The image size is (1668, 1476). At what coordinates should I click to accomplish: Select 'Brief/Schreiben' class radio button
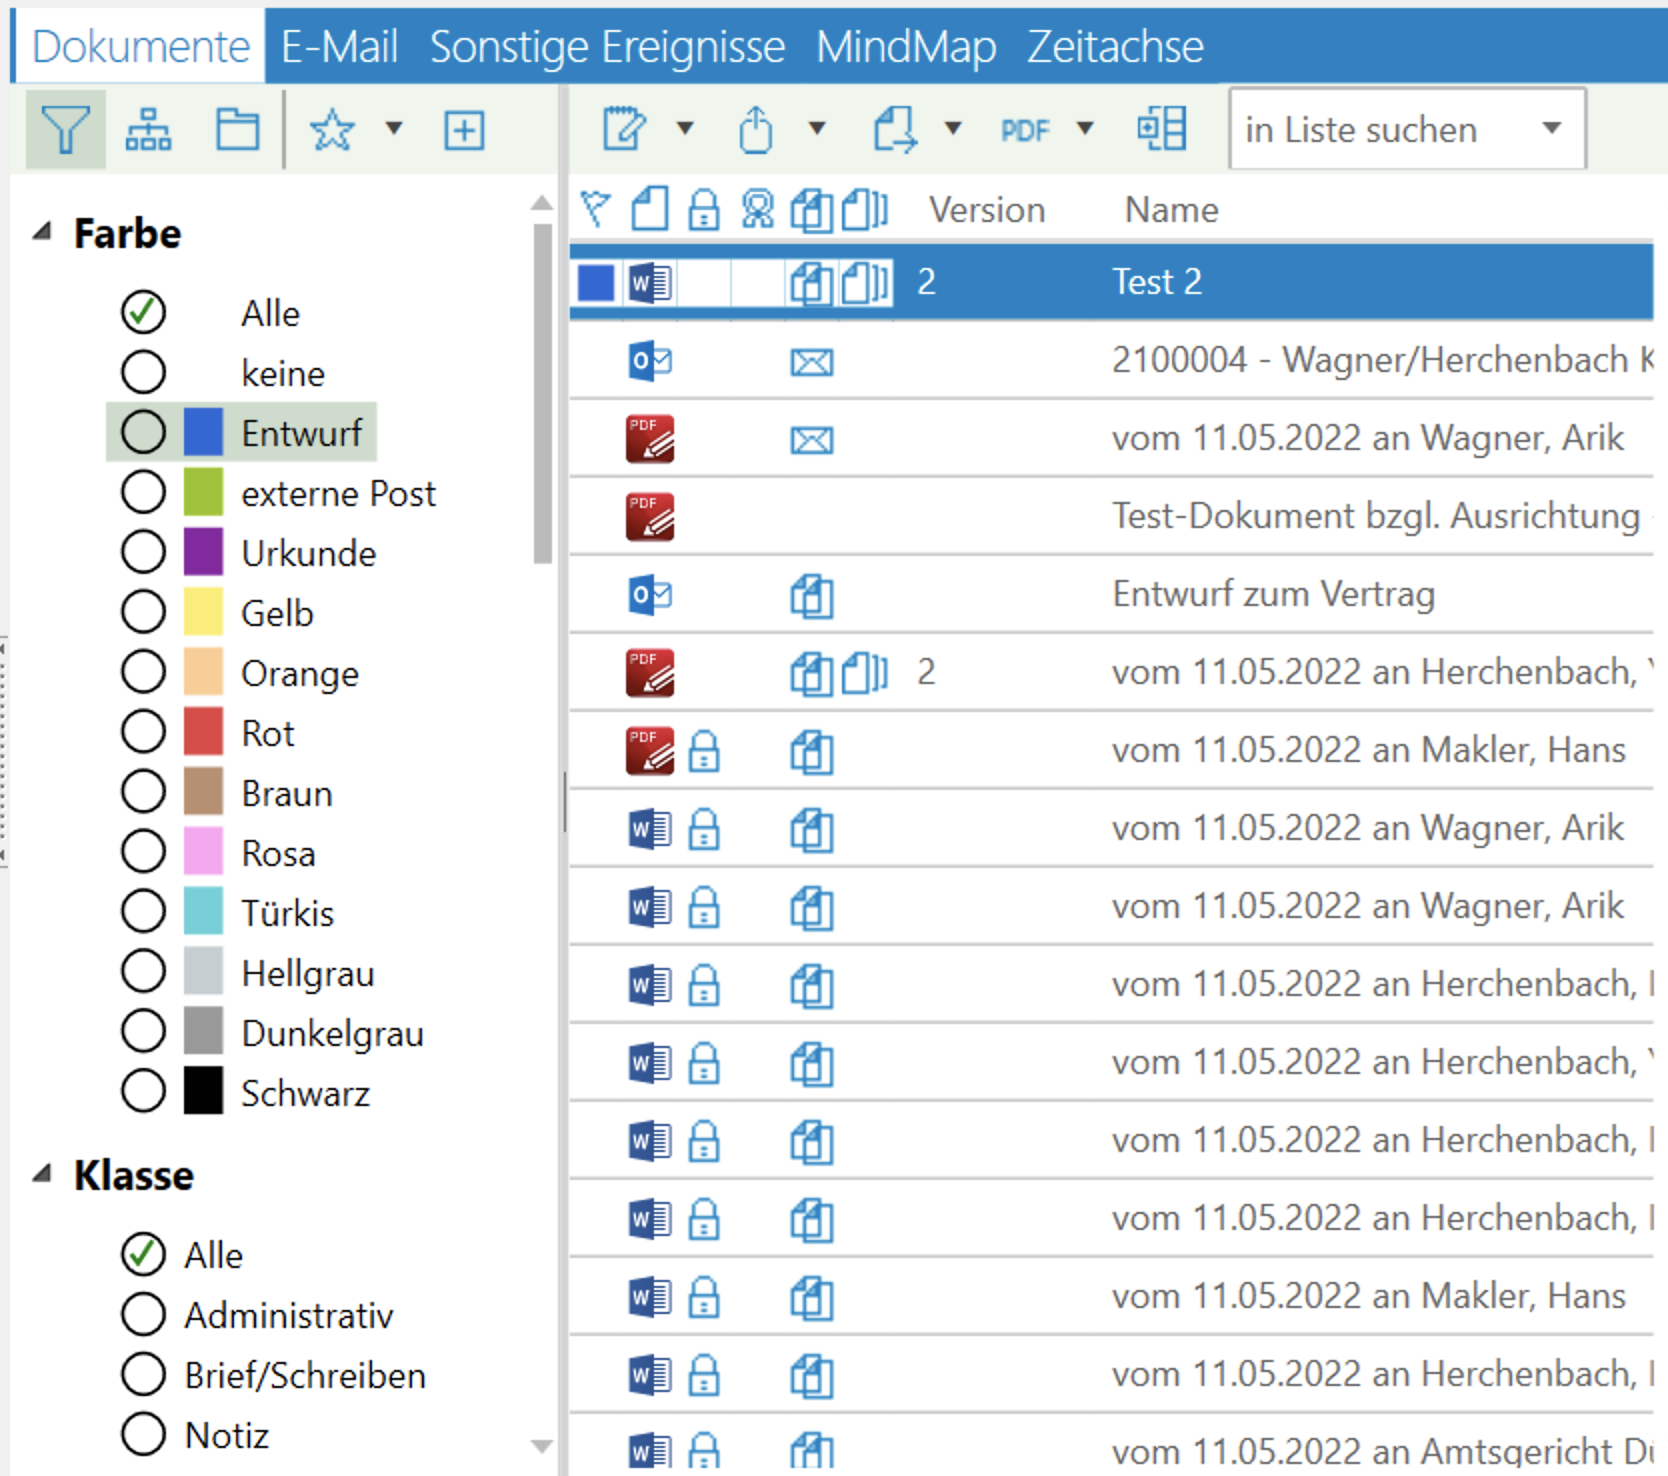point(143,1375)
